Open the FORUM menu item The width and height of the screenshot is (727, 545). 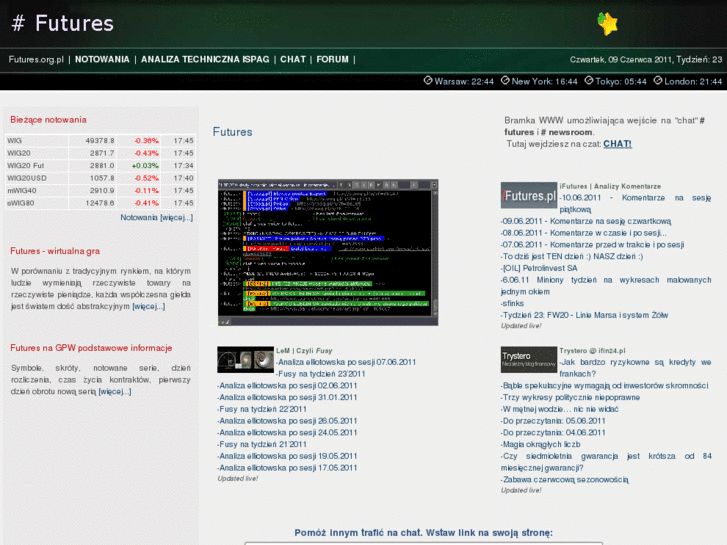(332, 59)
